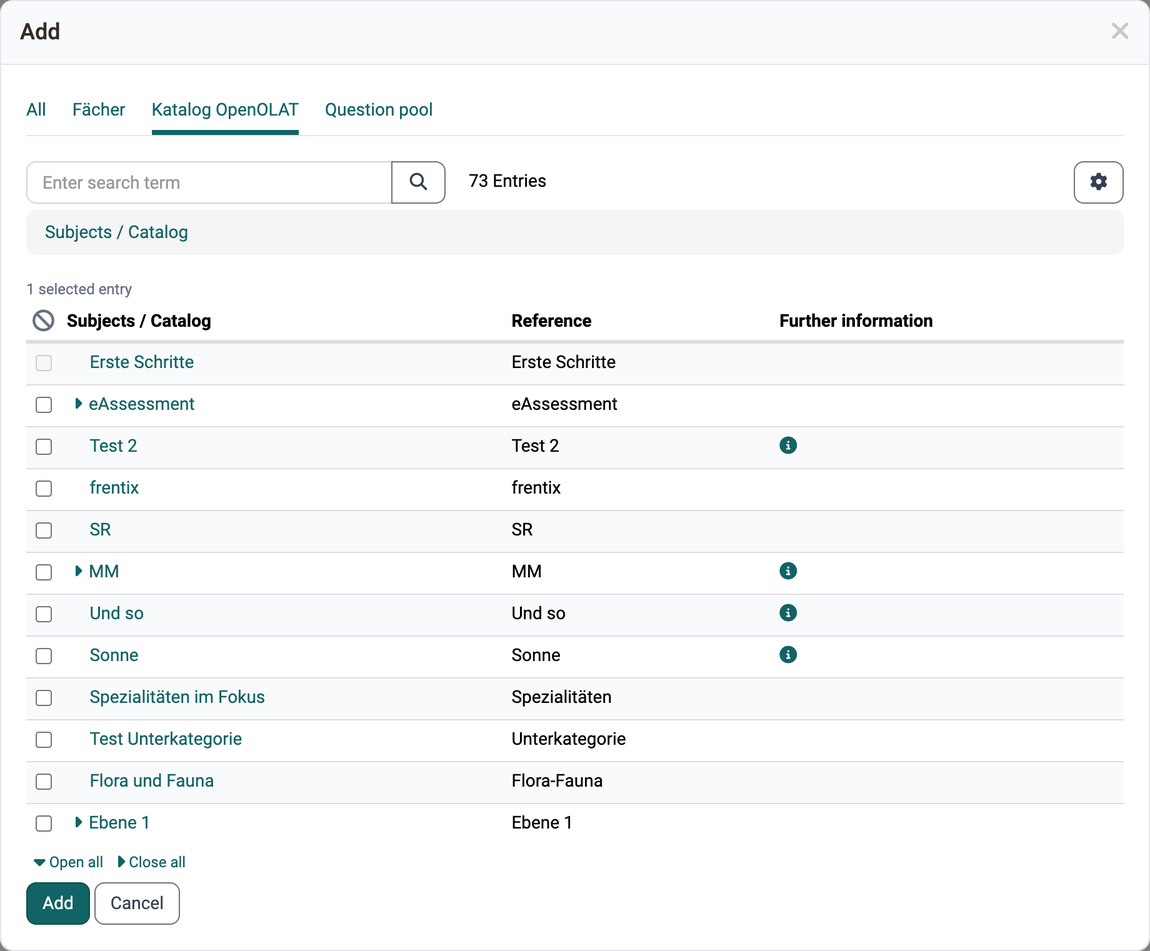Open Flora und Fauna link
1150x951 pixels.
(x=152, y=780)
